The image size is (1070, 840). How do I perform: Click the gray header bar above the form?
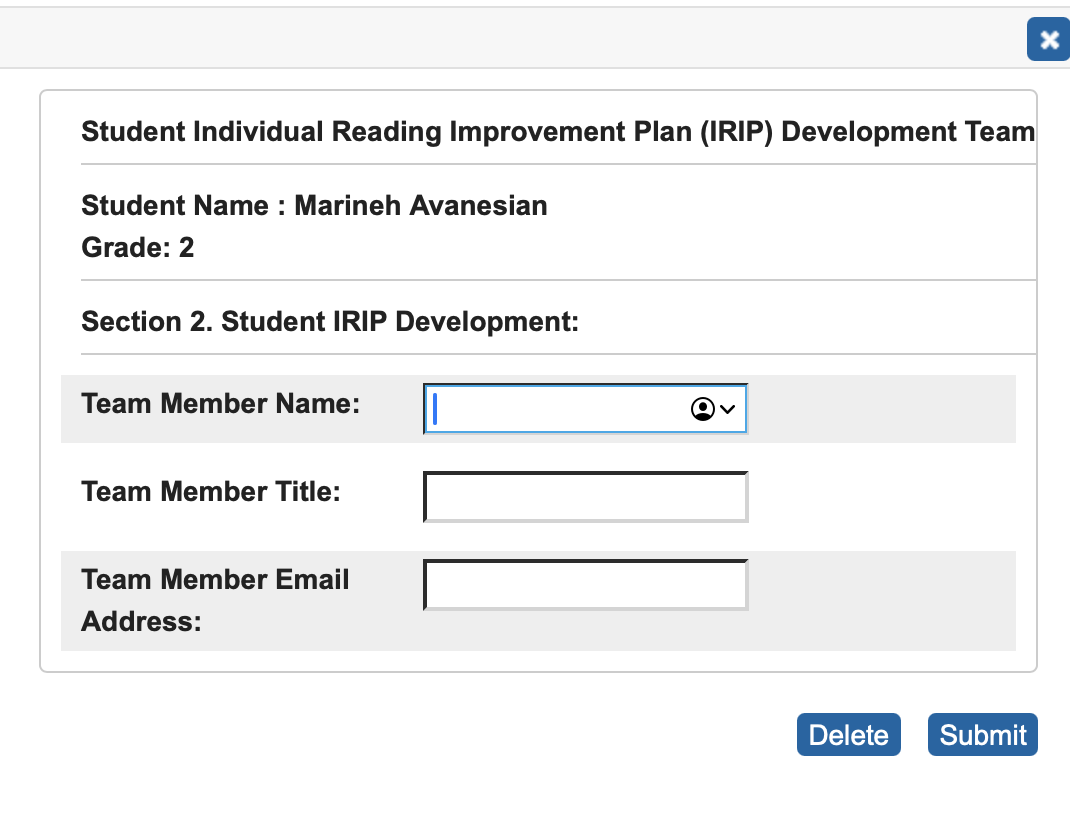(500, 40)
